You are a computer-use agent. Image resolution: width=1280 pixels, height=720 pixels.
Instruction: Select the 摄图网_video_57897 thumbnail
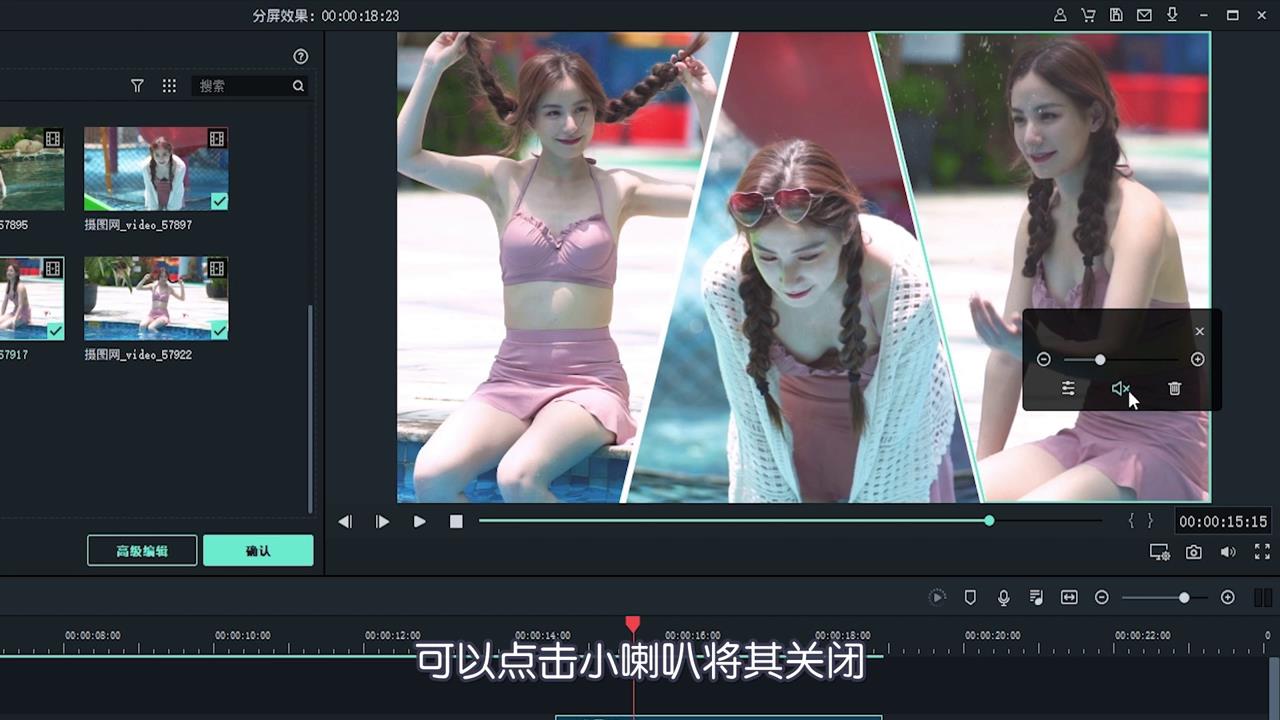[156, 168]
